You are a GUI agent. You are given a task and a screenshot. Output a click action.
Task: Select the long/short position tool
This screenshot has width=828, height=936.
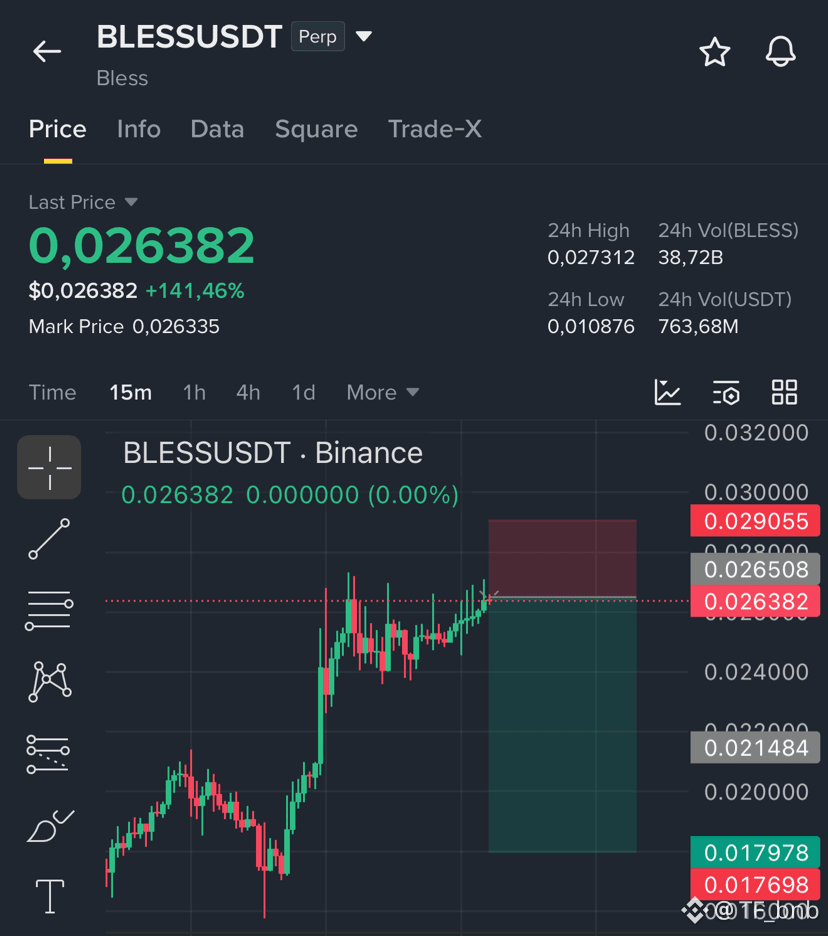coord(48,753)
